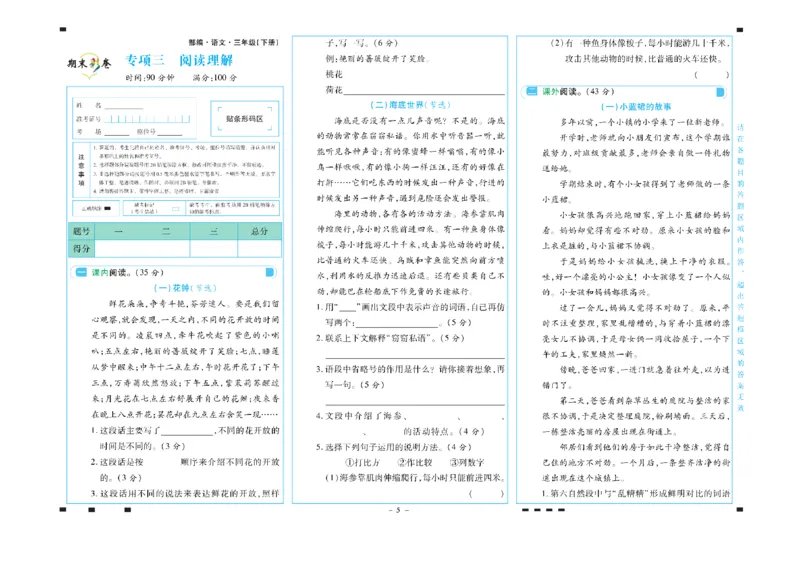Screen dimensions: 800x566
Task: Click option ①打比方
Action: [363, 462]
